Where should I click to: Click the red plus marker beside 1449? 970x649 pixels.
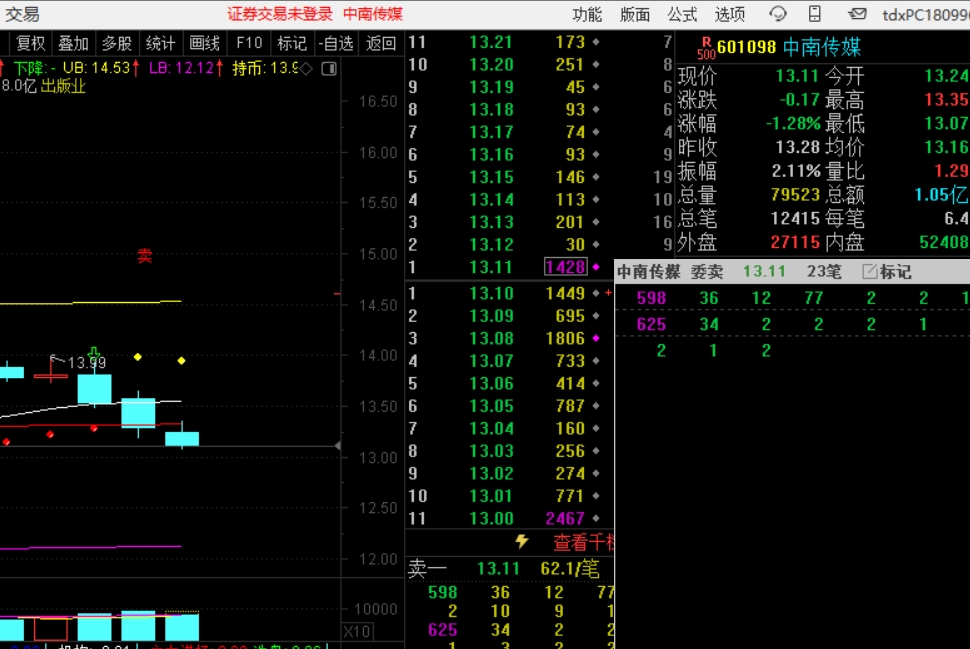(608, 293)
